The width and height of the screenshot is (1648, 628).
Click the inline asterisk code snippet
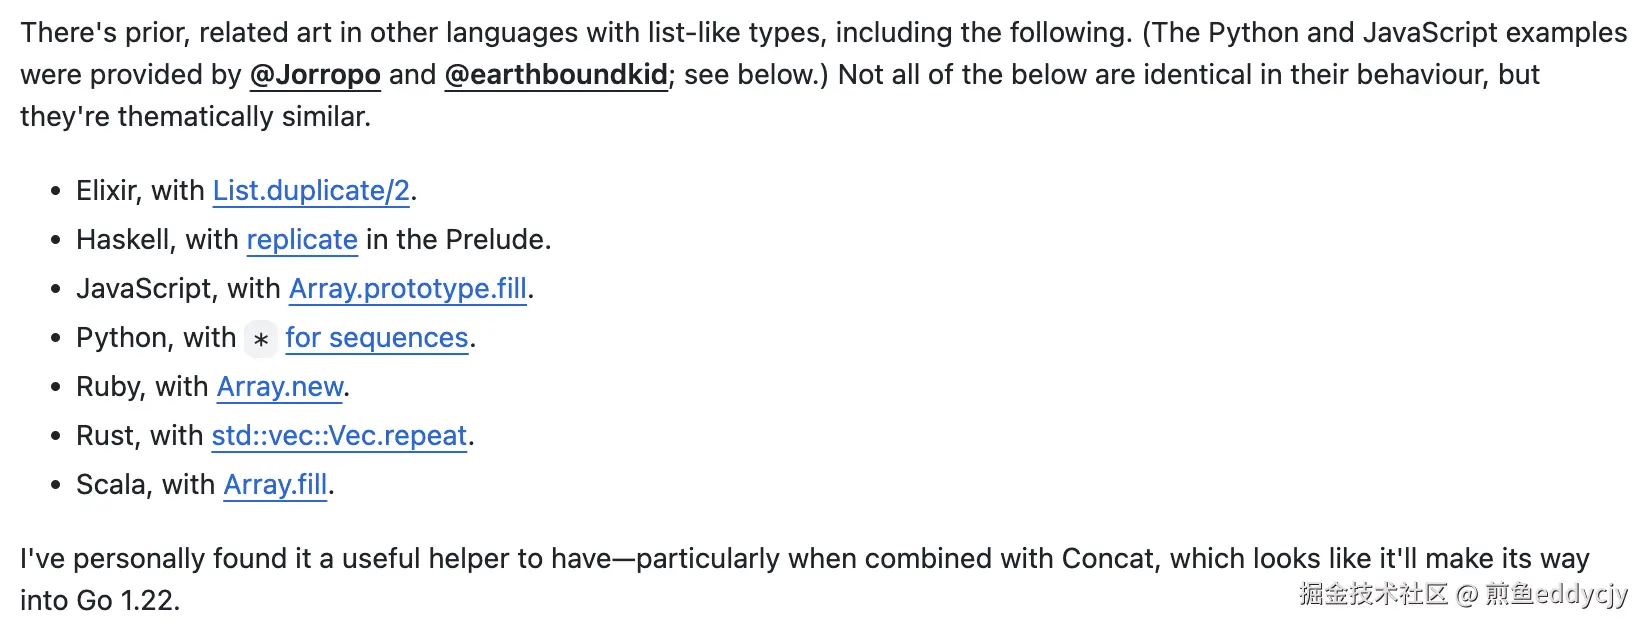pyautogui.click(x=261, y=339)
